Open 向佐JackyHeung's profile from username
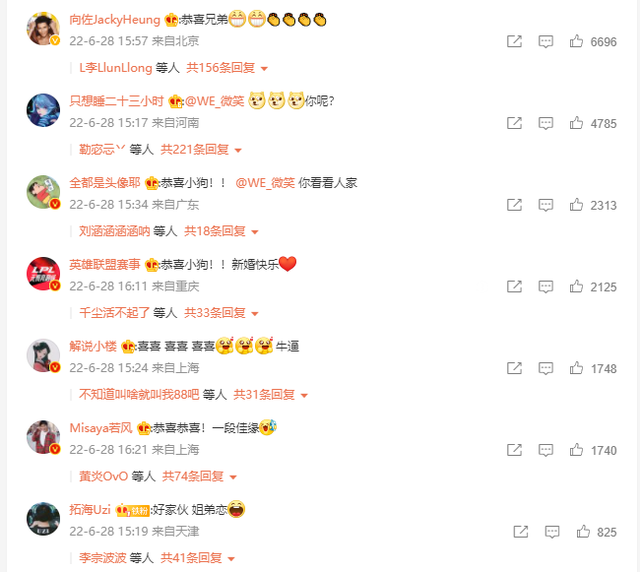640x572 pixels. 115,20
